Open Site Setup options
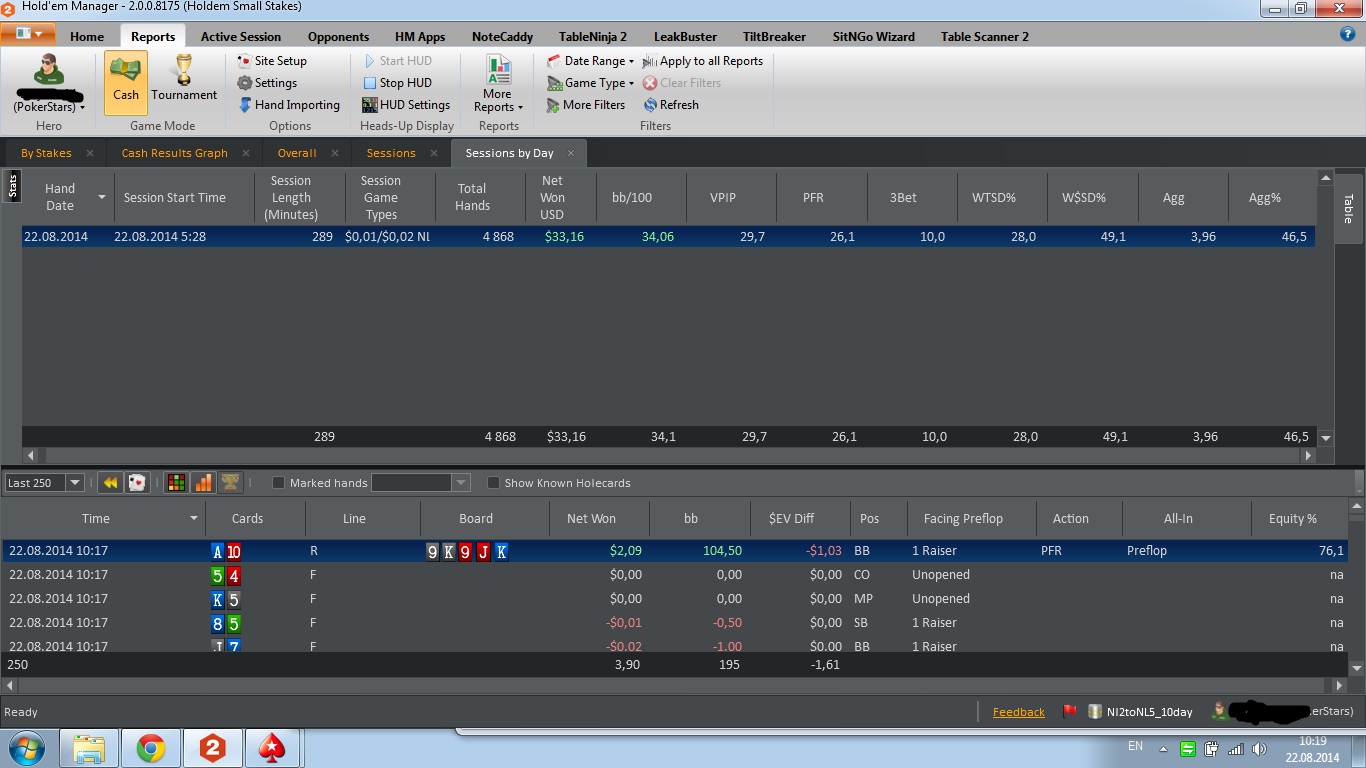This screenshot has height=768, width=1366. 272,61
